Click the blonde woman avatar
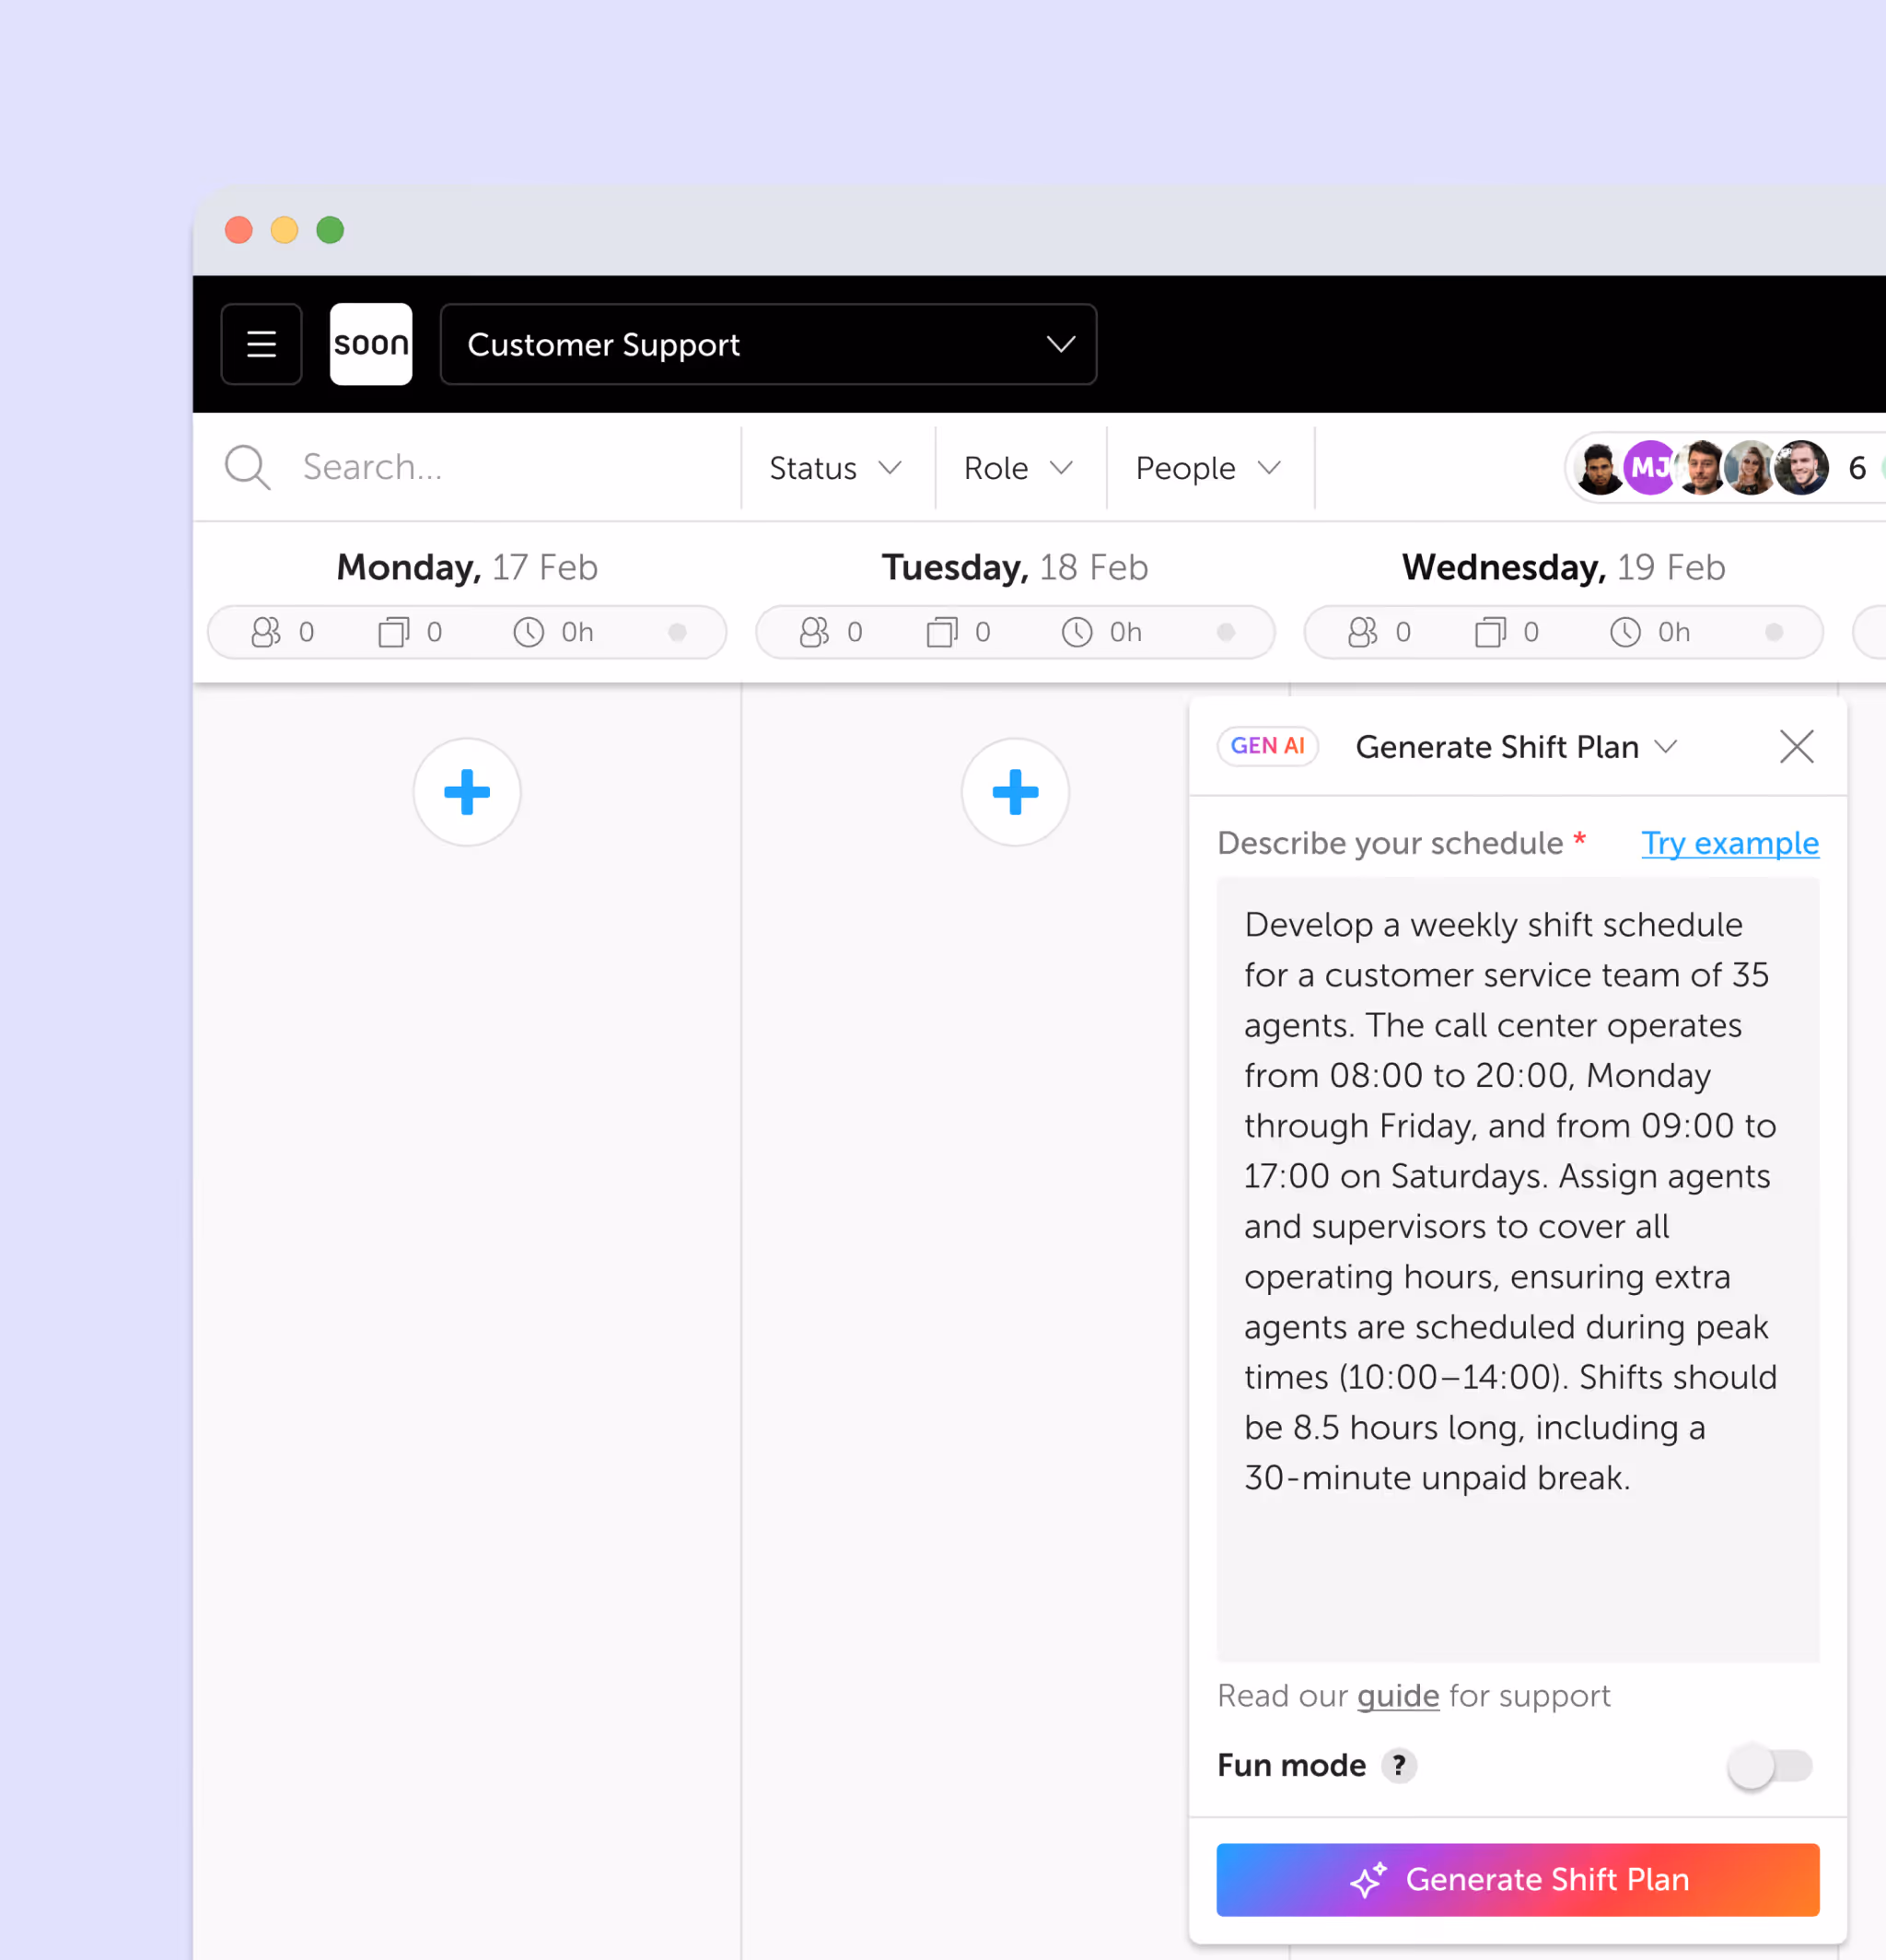The image size is (1886, 1960). [x=1751, y=468]
